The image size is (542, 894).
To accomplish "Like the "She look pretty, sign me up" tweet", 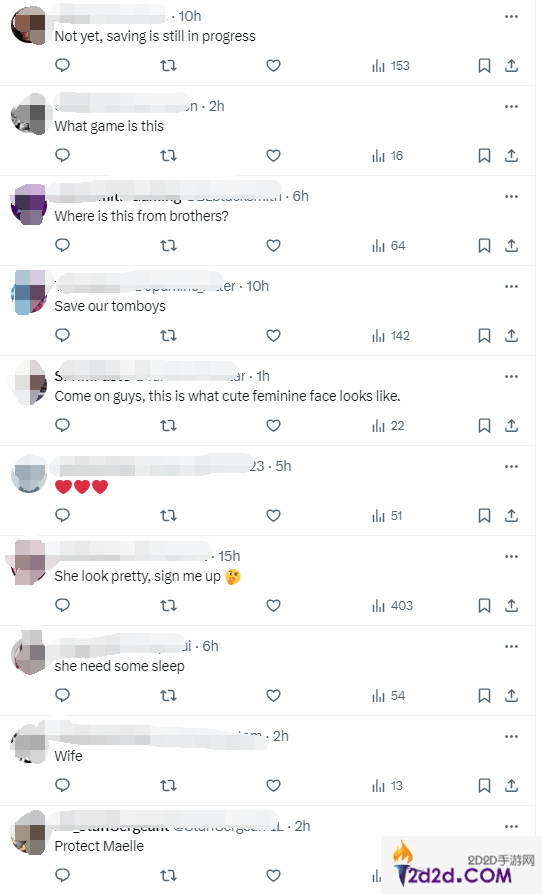I will [x=274, y=606].
